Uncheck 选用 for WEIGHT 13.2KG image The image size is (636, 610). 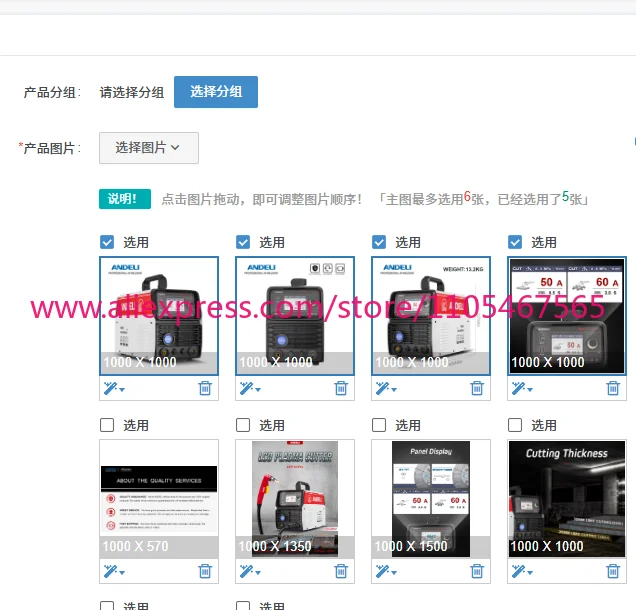click(379, 242)
